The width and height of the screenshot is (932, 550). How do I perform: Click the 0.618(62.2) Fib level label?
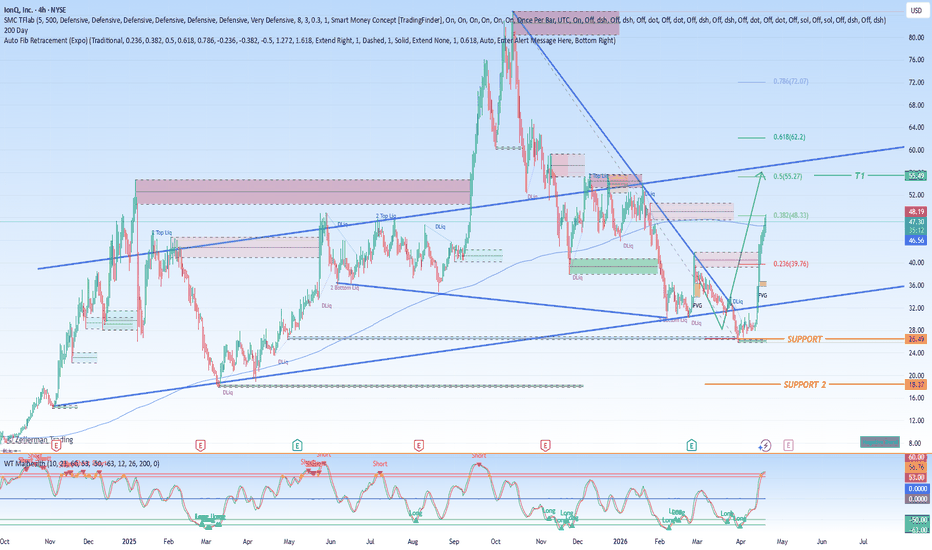pyautogui.click(x=789, y=137)
